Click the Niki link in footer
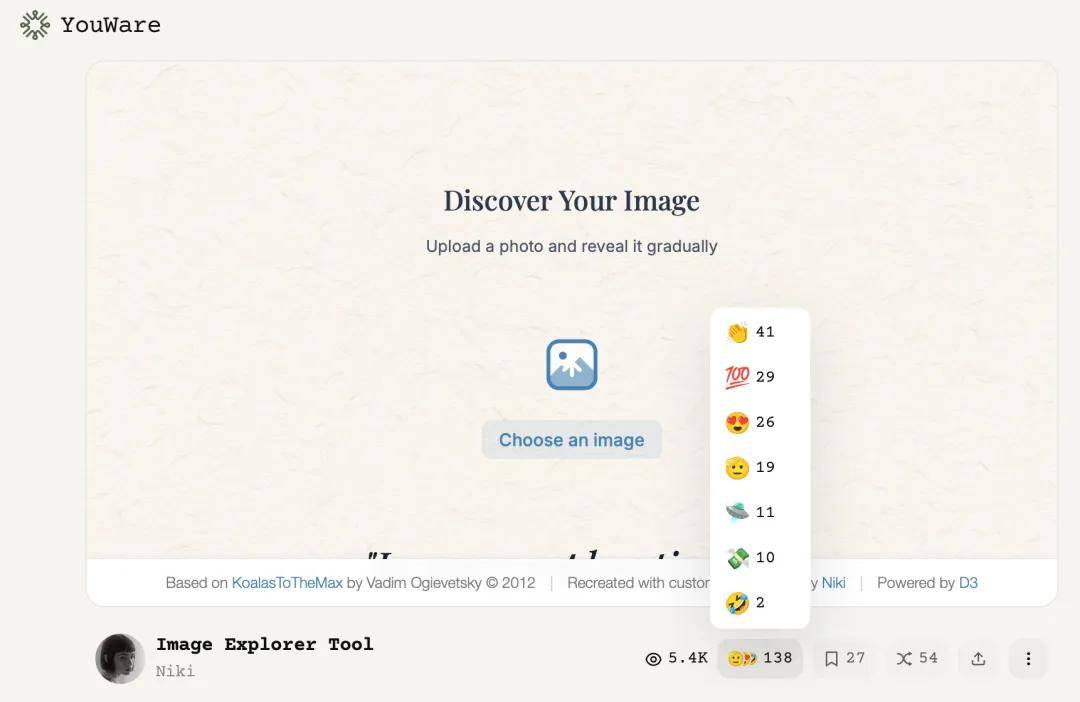 point(833,582)
